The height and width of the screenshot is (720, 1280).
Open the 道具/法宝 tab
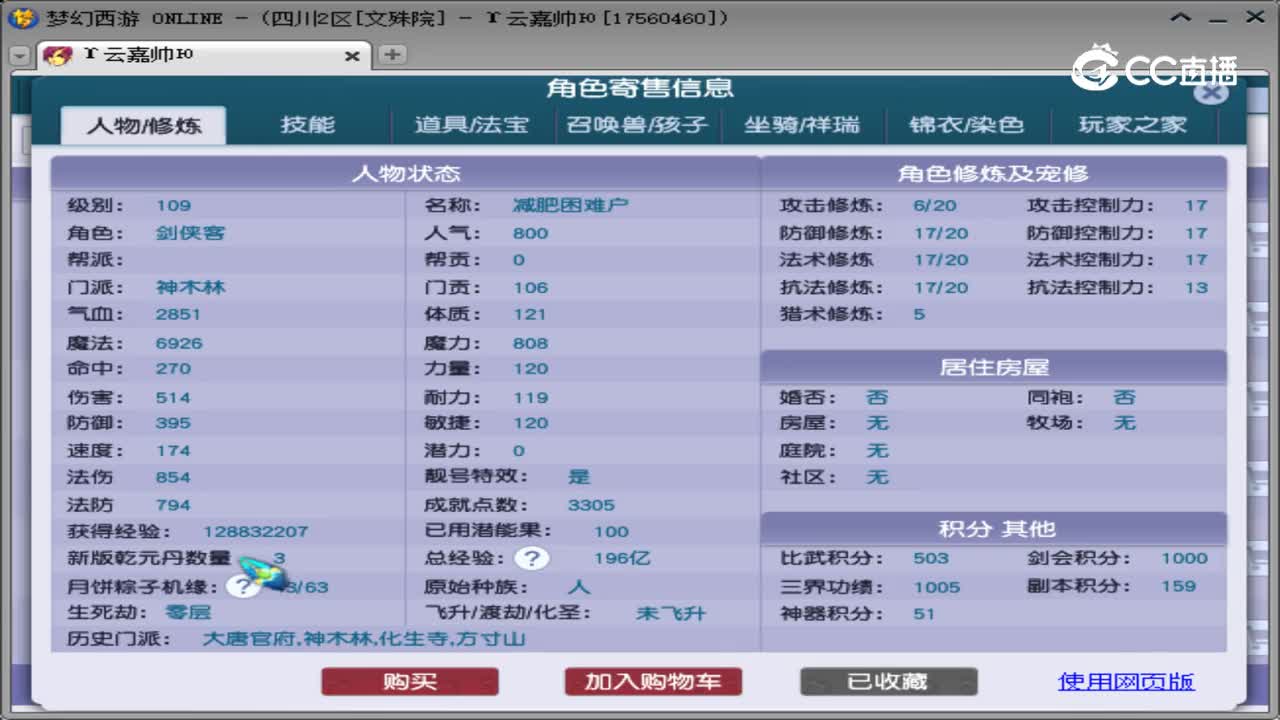pos(471,125)
